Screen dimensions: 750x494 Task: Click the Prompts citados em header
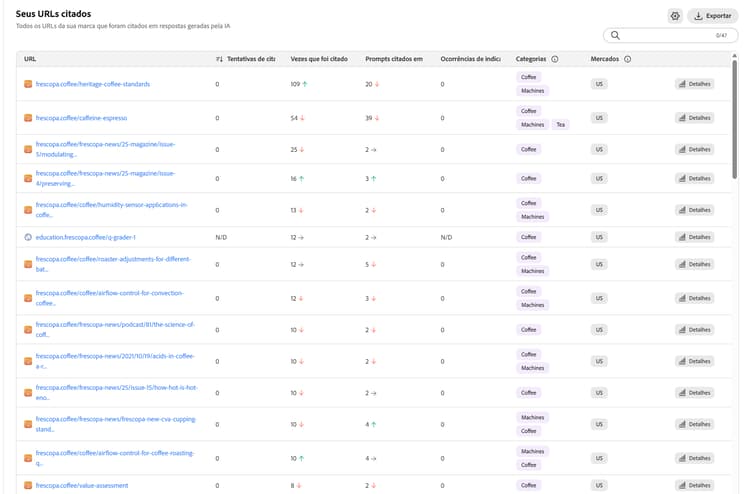[394, 59]
